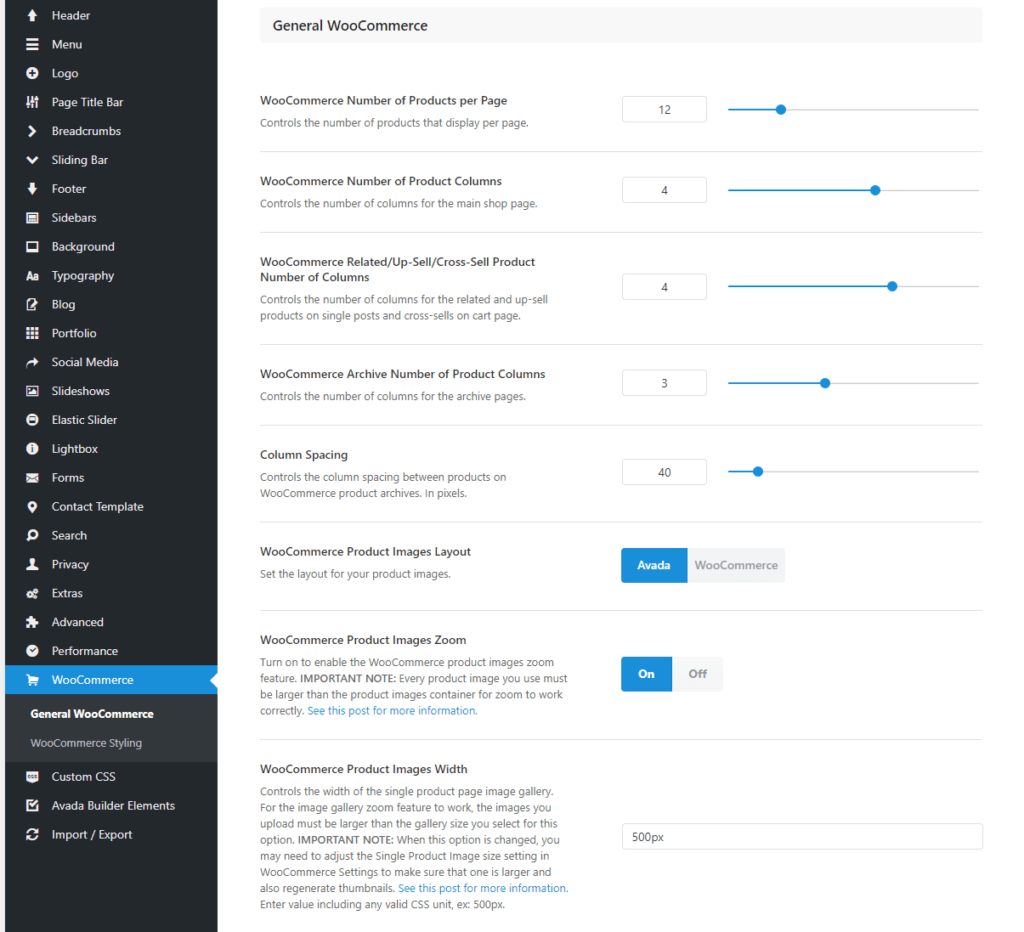This screenshot has height=932, width=1024.
Task: Expand the Breadcrumbs section chevron
Action: coord(32,131)
